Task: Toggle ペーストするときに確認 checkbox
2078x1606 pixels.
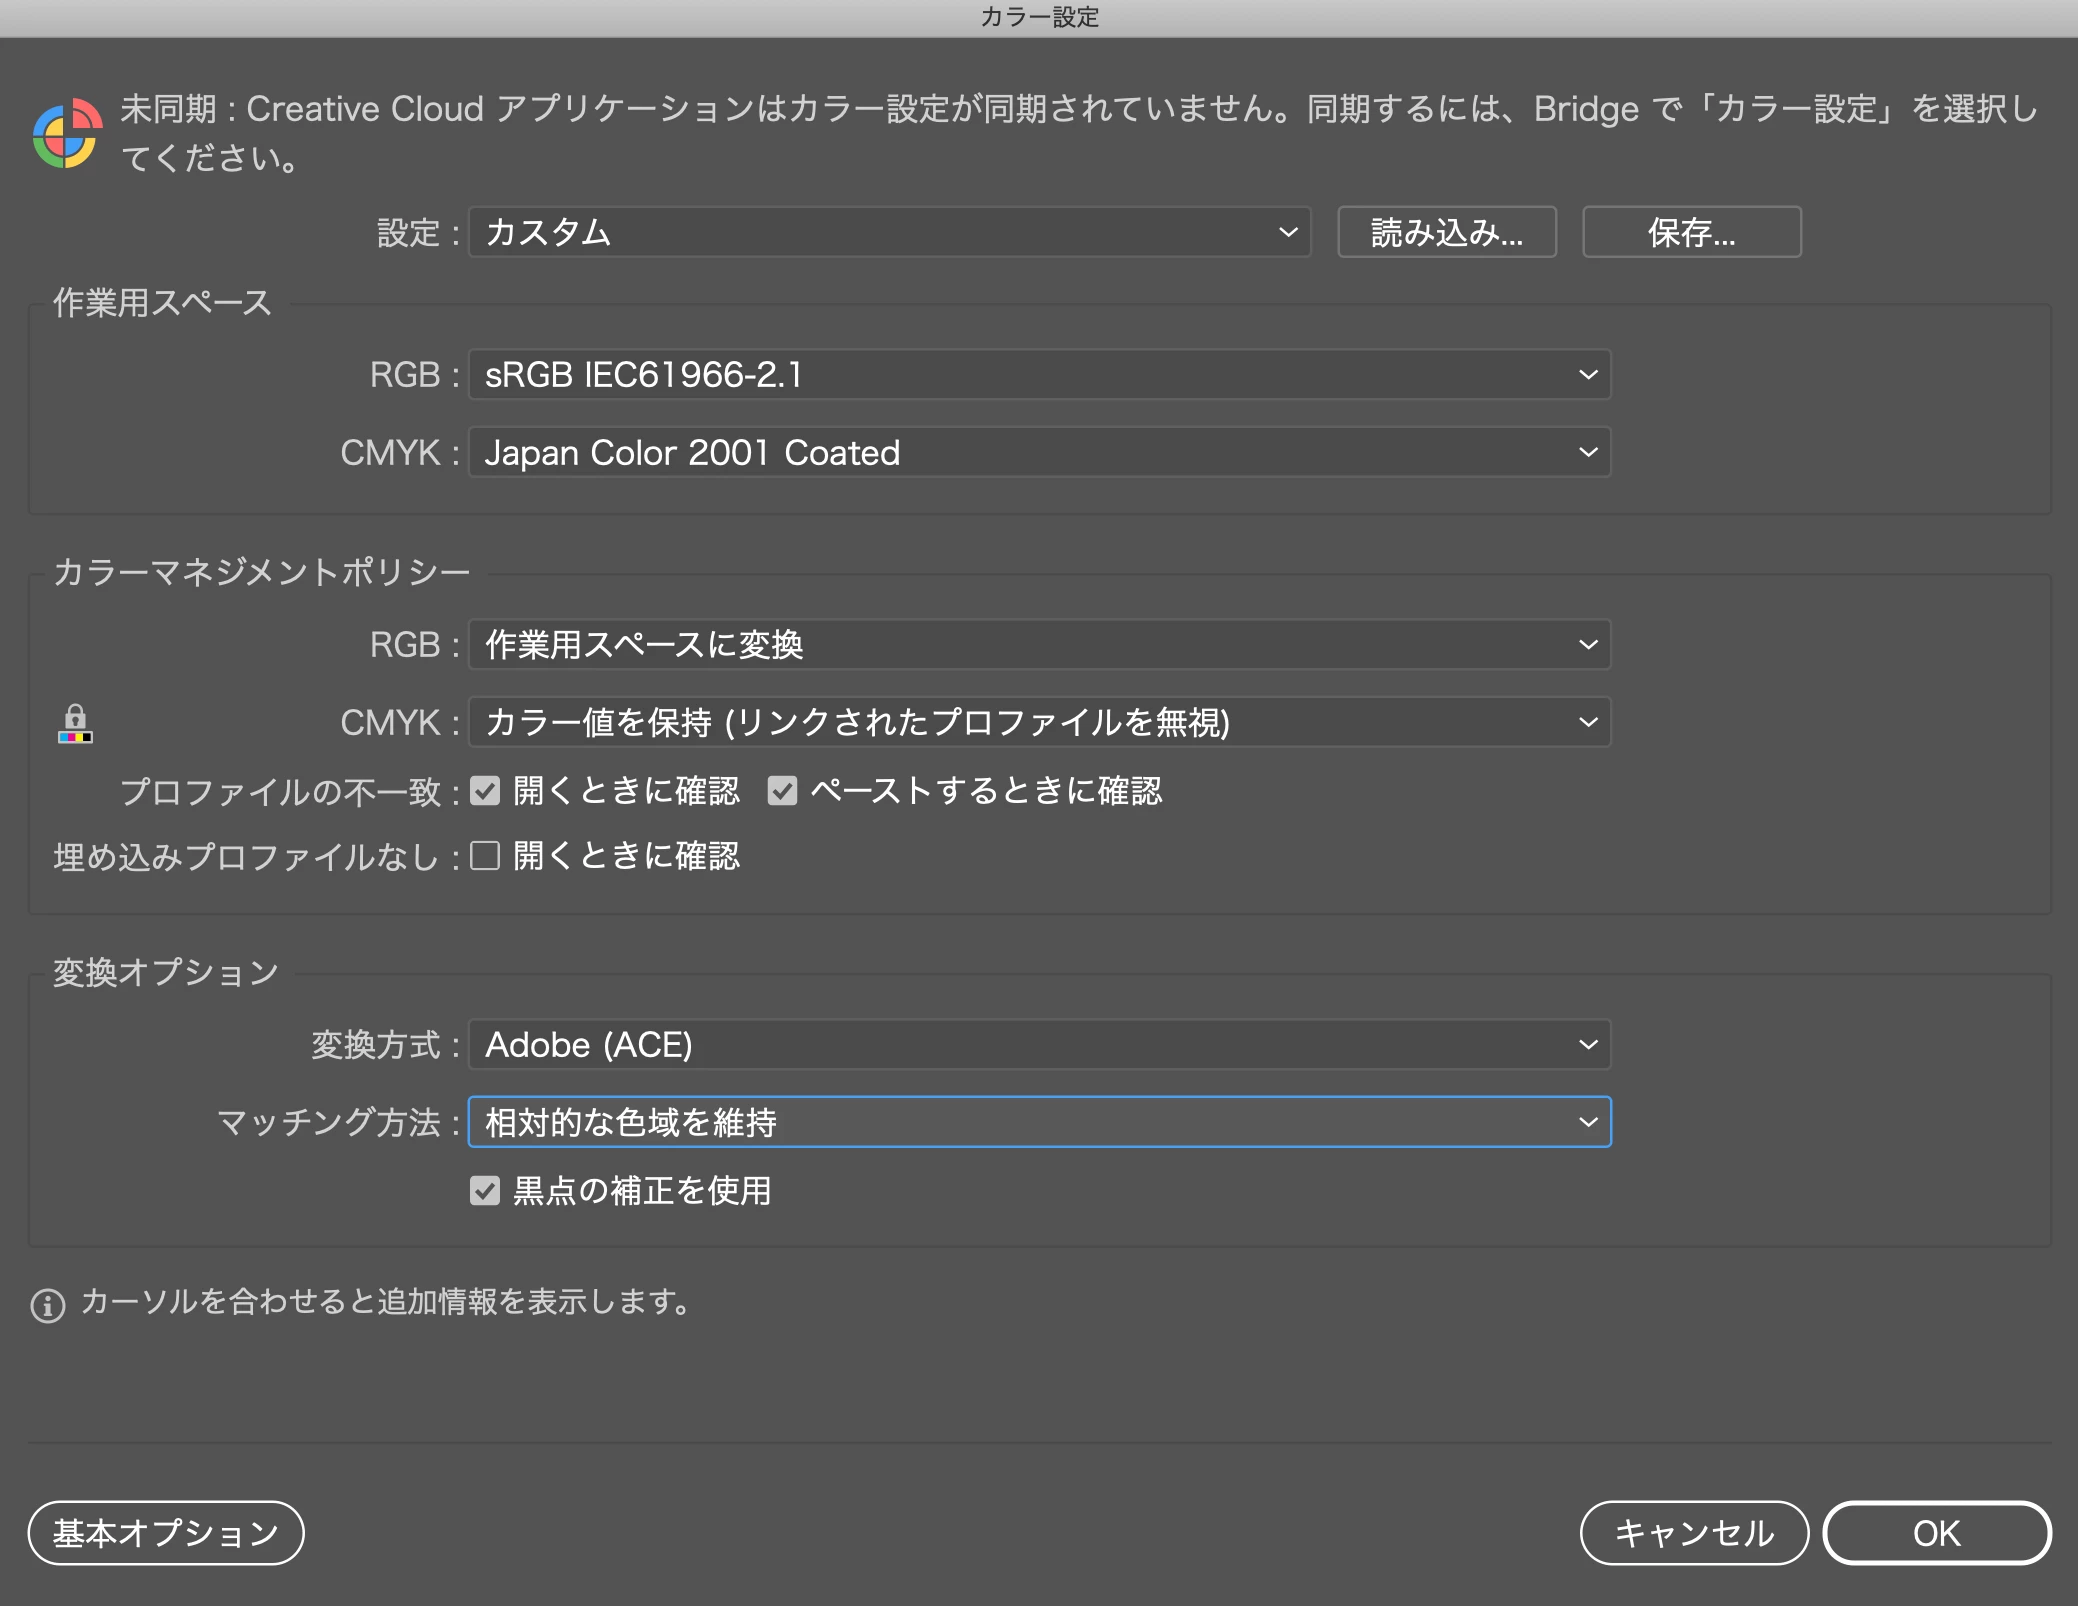Action: 782,791
